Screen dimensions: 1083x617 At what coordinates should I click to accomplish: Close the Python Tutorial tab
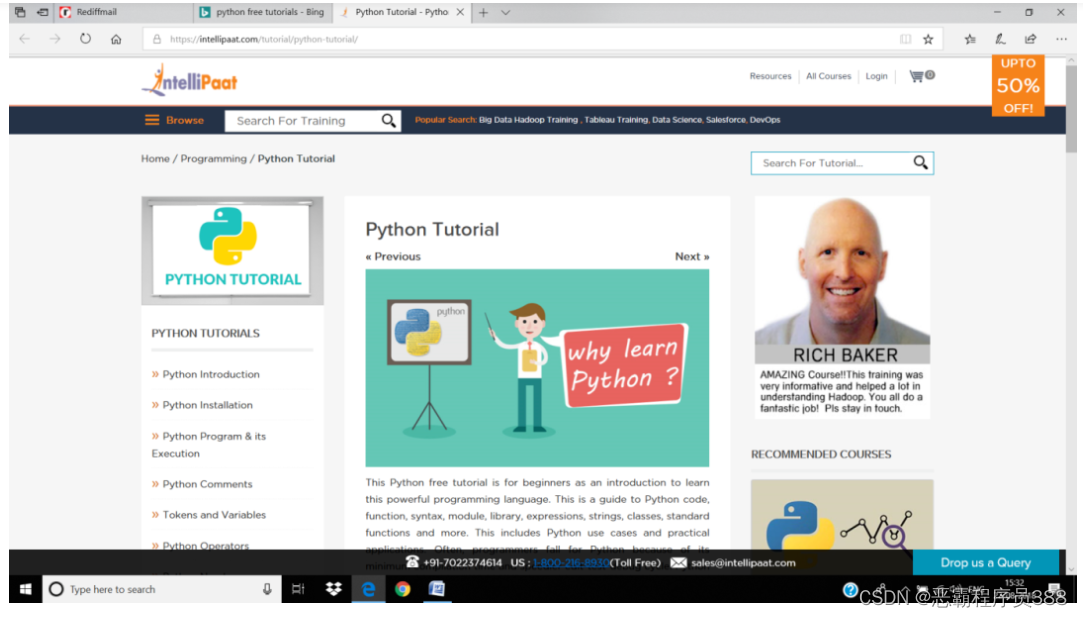coord(460,12)
